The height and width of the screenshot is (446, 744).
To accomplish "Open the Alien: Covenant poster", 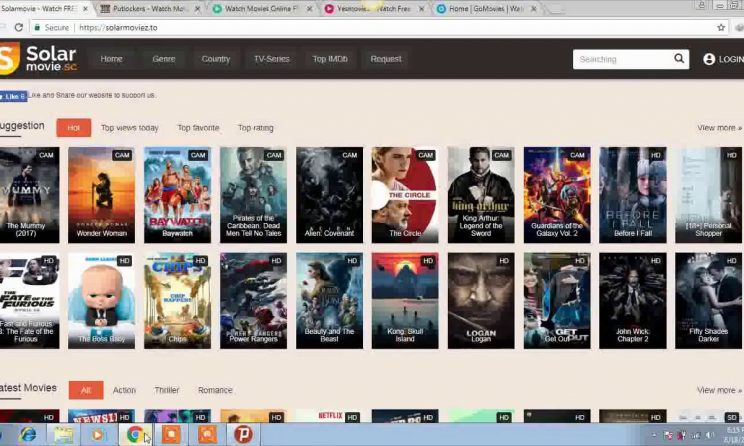I will click(329, 195).
